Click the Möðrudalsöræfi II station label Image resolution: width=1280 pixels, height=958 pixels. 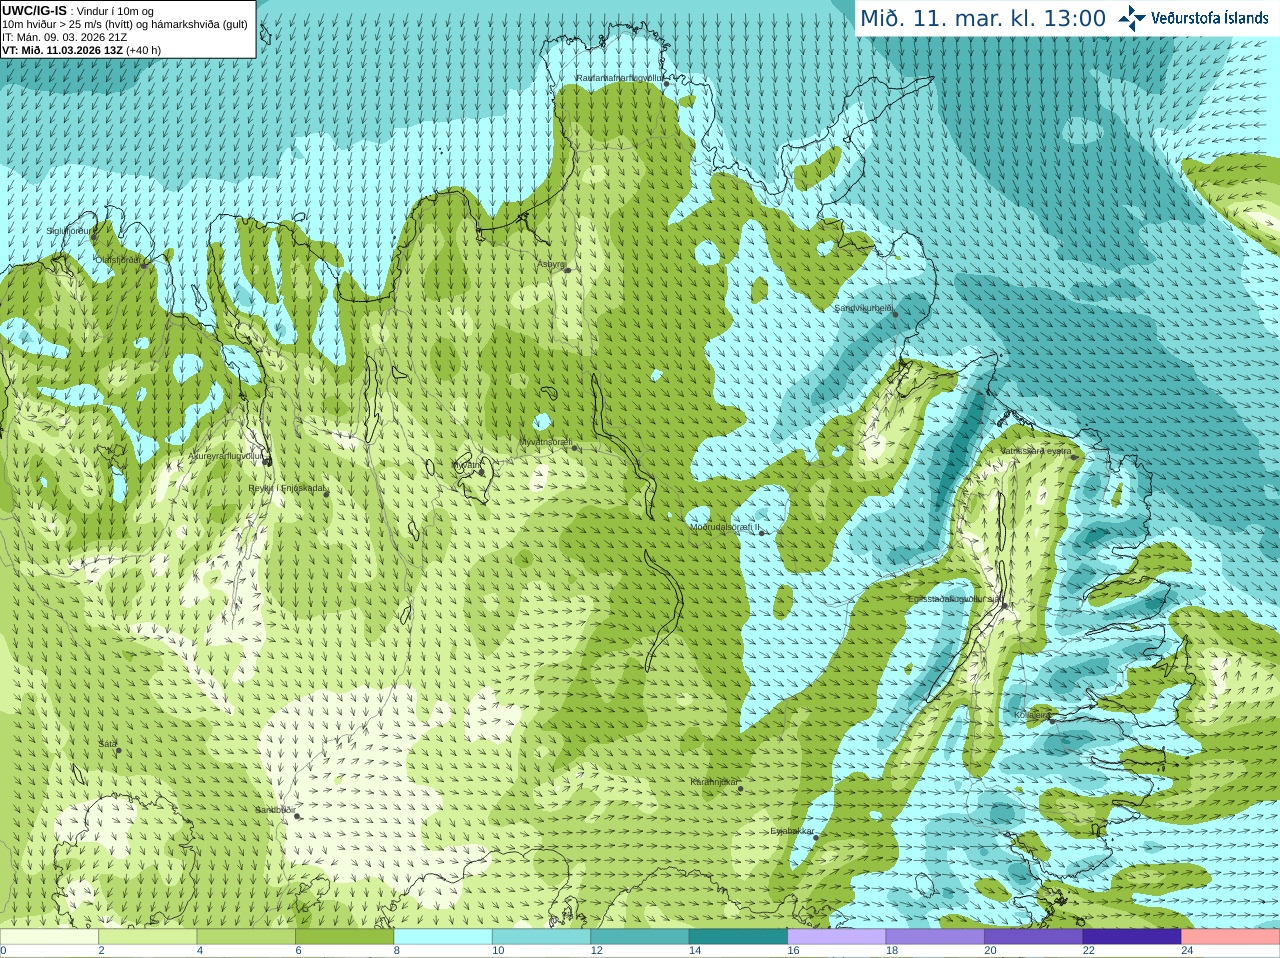pyautogui.click(x=725, y=527)
